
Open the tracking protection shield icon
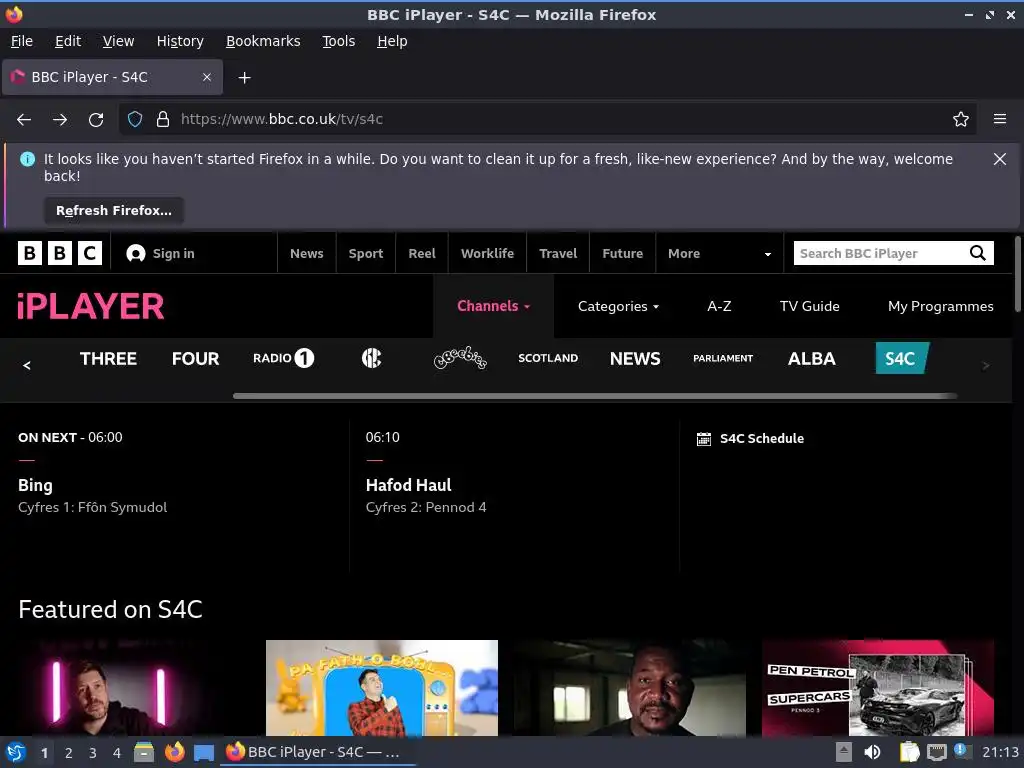click(135, 120)
